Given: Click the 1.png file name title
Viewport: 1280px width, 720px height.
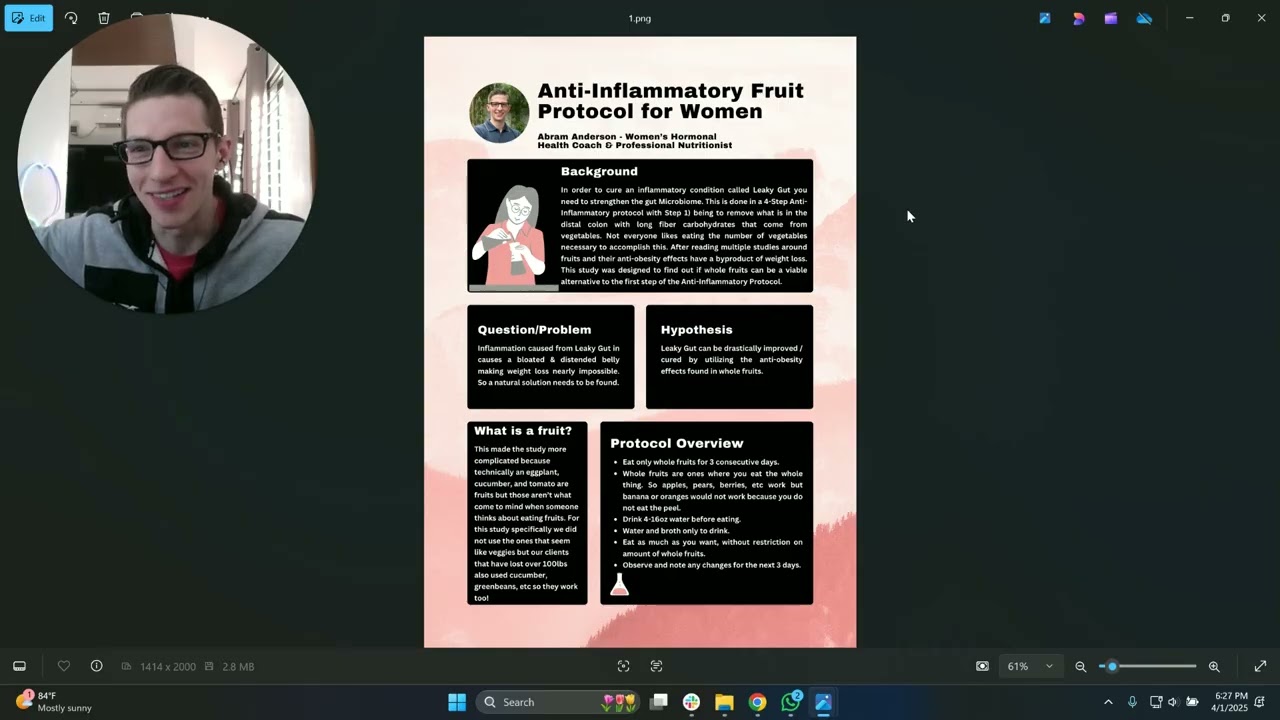Looking at the screenshot, I should tap(640, 18).
